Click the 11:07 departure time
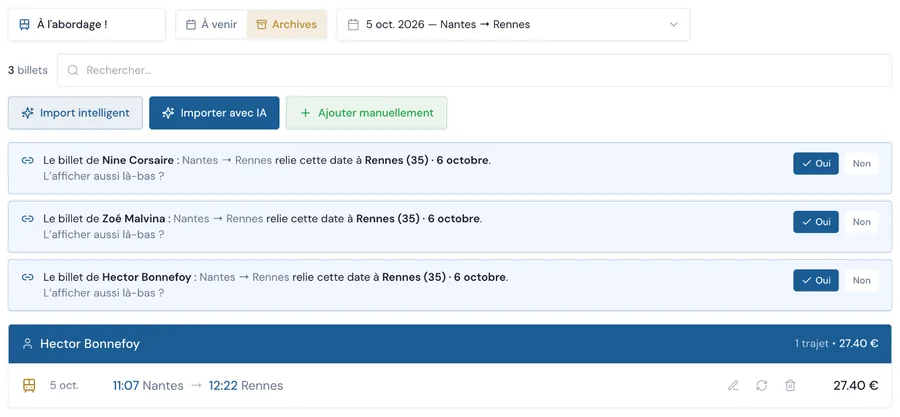This screenshot has height=417, width=900. coord(126,385)
